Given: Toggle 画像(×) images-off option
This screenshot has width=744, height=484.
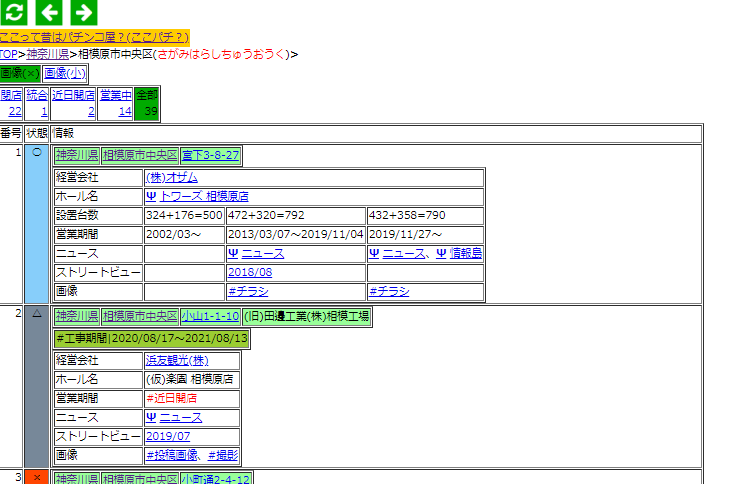Looking at the screenshot, I should (20, 73).
